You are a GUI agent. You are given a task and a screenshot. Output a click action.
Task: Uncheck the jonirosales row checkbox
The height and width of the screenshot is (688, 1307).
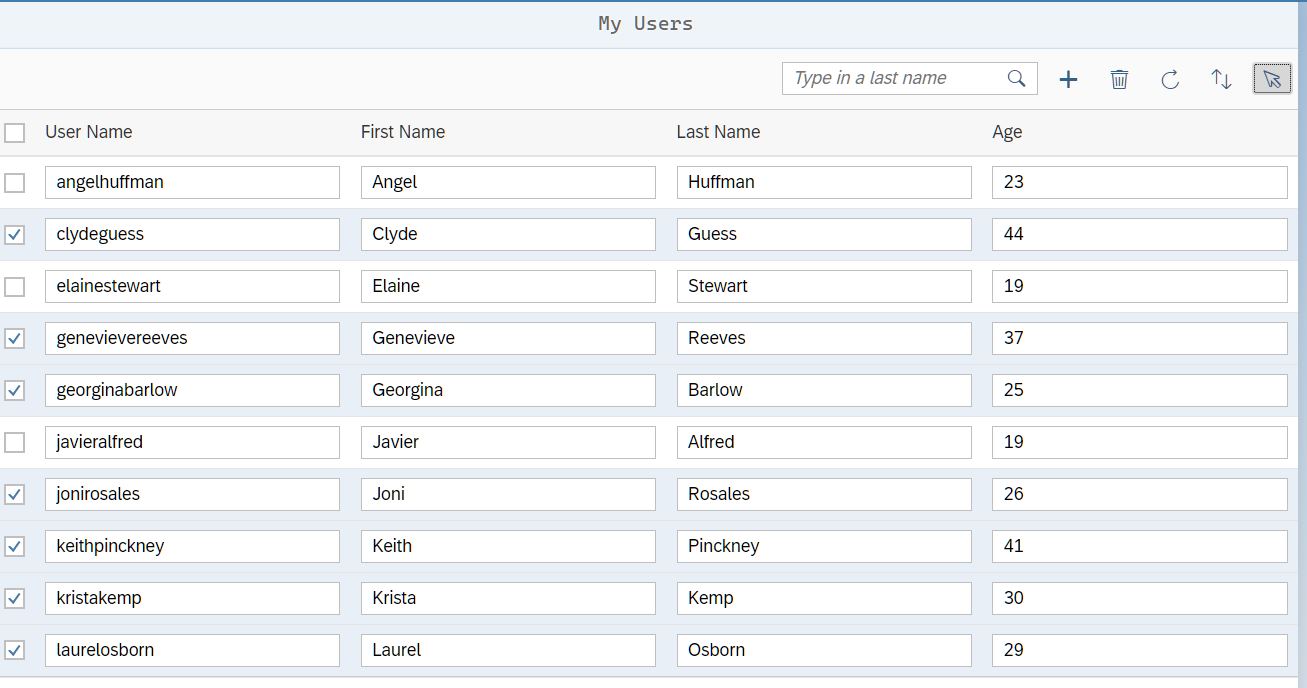tap(15, 495)
